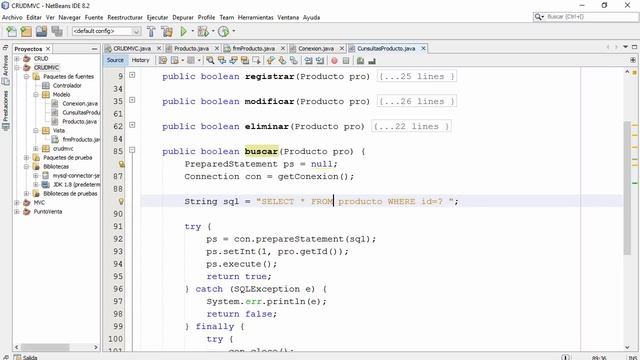Show the opened documents list arrow
Image resolution: width=640 pixels, height=360 pixels.
pyautogui.click(x=625, y=47)
